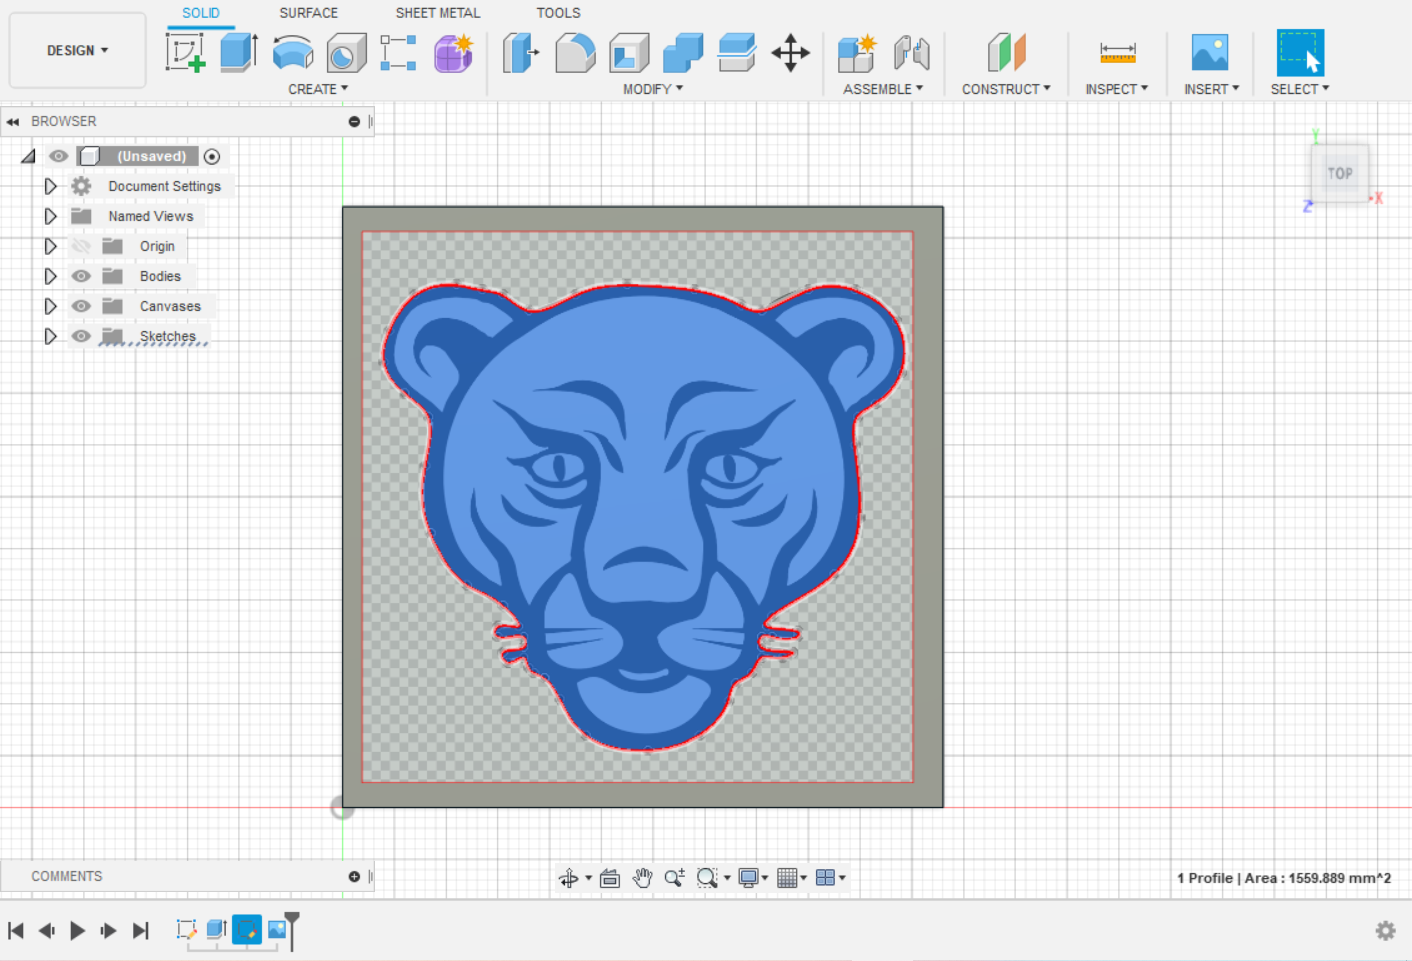1412x961 pixels.
Task: Select the Insert Canvas image tool
Action: [1210, 53]
